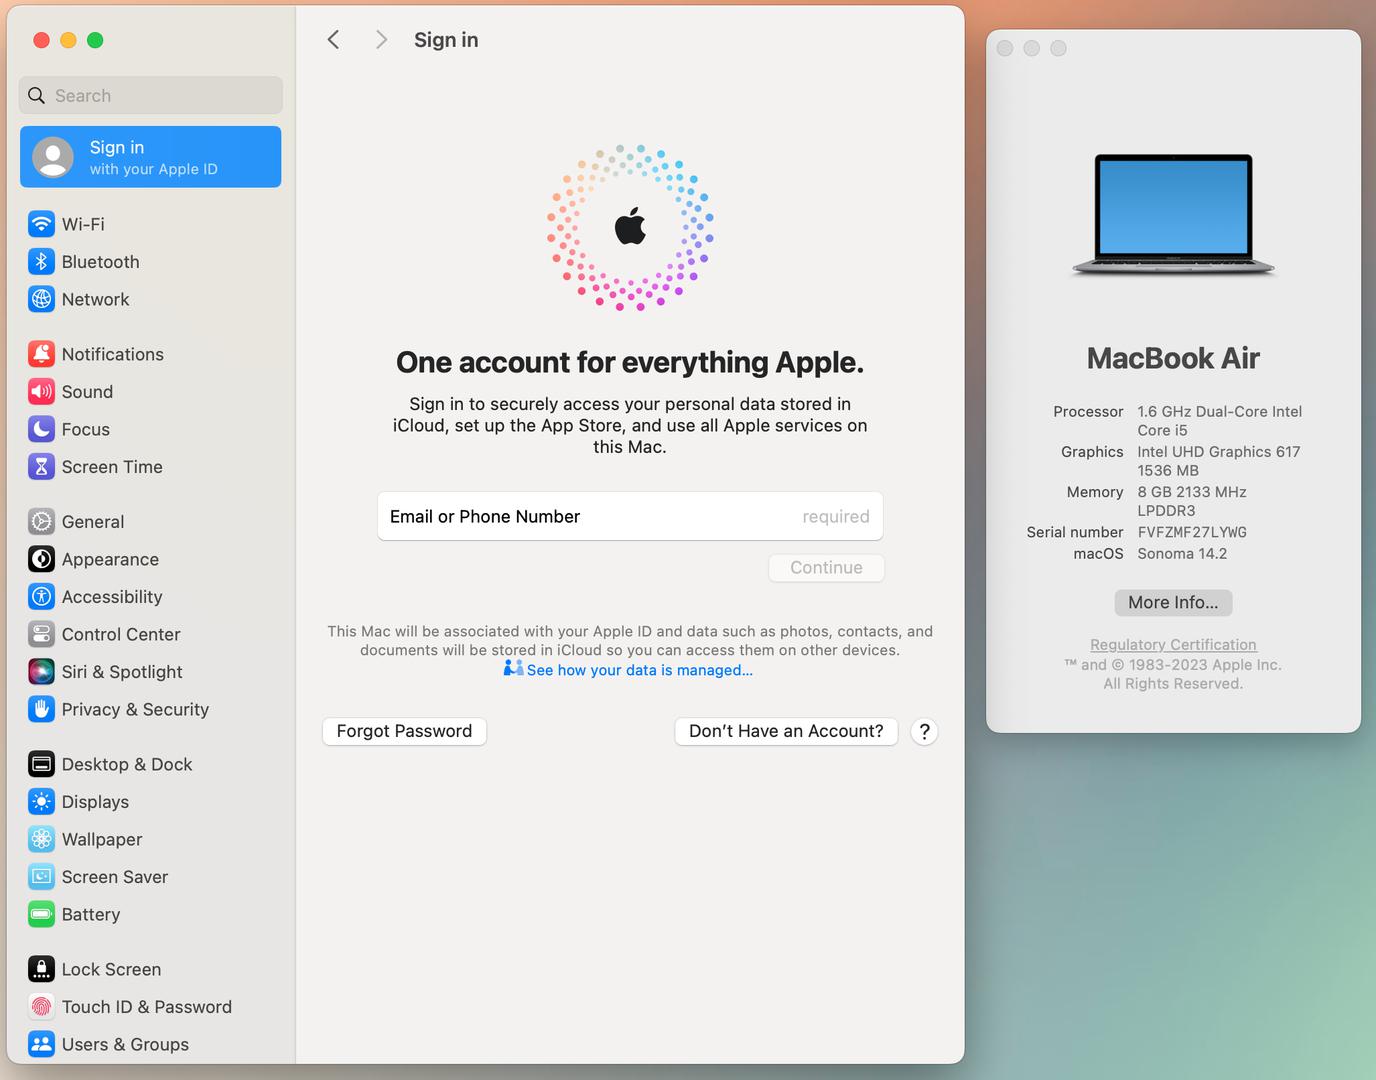Image resolution: width=1376 pixels, height=1080 pixels.
Task: Click the 8 GB 2133 MHz memory value
Action: (1191, 500)
